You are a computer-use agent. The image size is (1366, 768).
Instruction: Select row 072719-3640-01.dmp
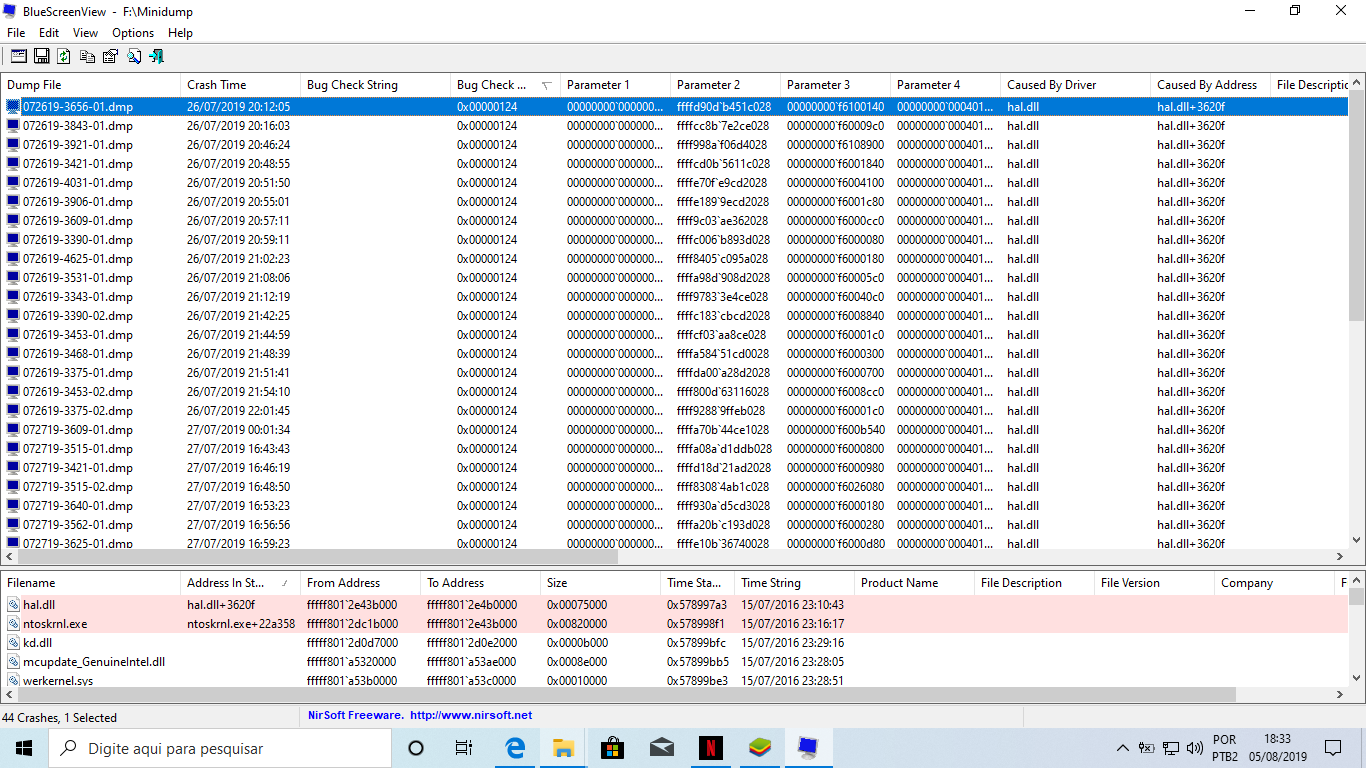coord(675,506)
